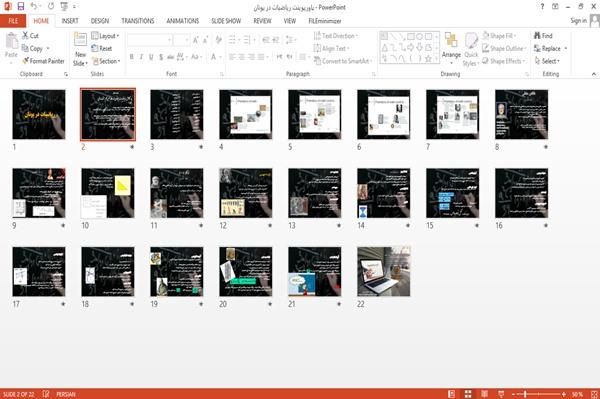Viewport: 600px width, 399px height.
Task: Open the FILE tab
Action: tap(13, 21)
